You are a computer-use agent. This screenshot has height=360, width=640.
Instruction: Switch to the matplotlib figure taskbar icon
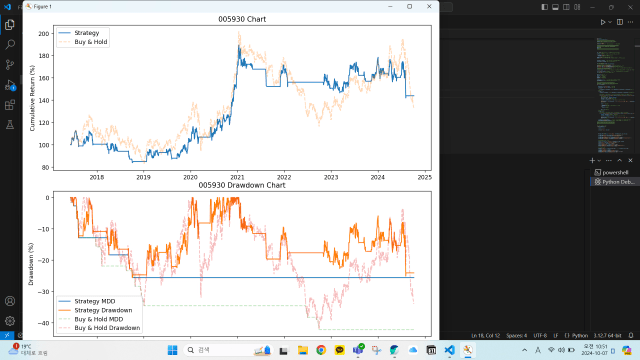468,350
